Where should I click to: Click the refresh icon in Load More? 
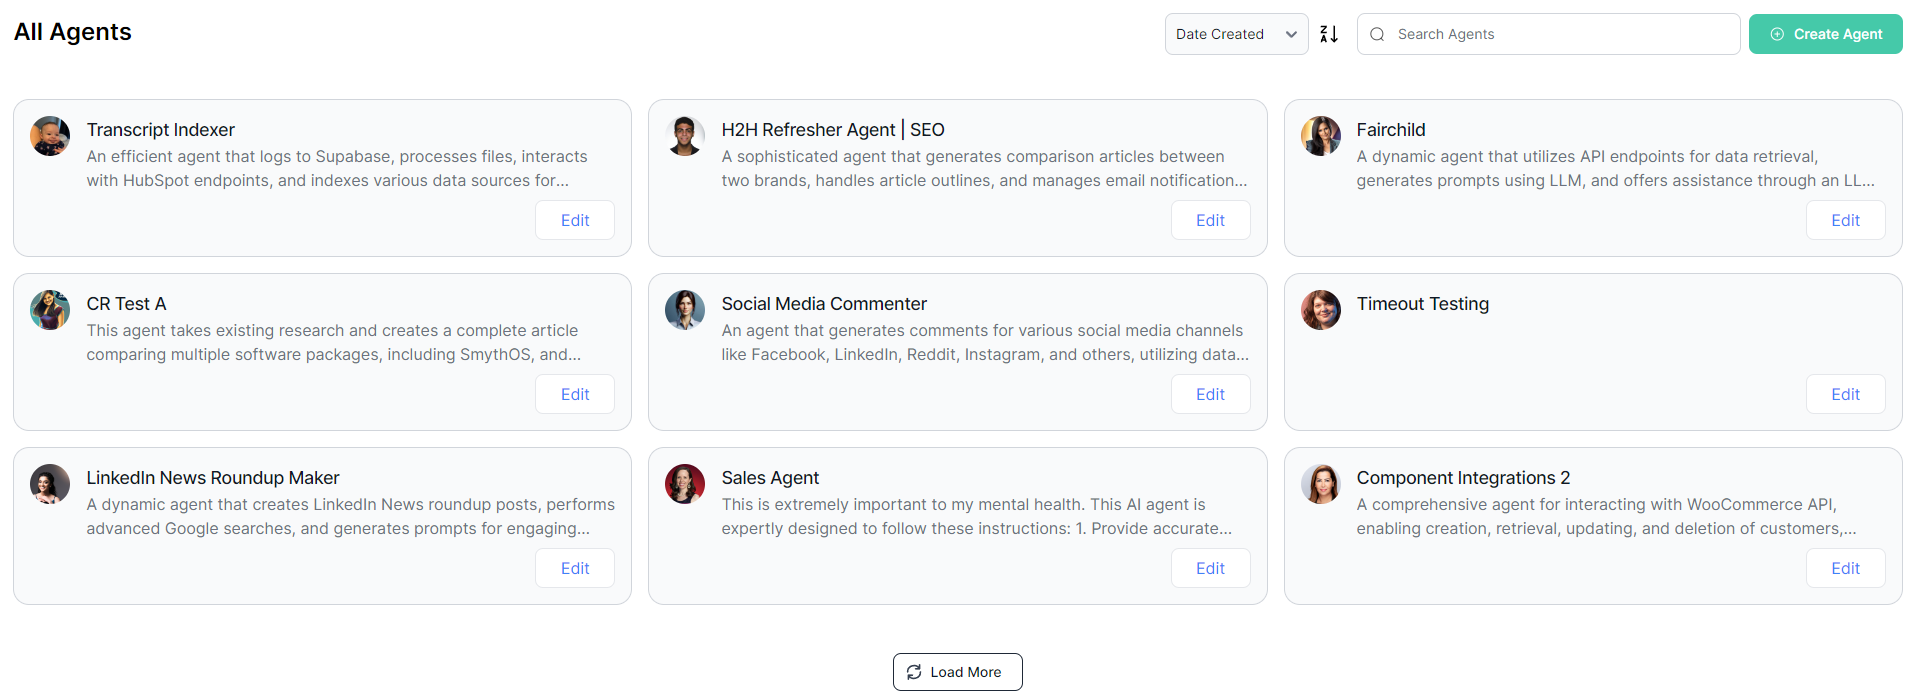click(x=914, y=672)
